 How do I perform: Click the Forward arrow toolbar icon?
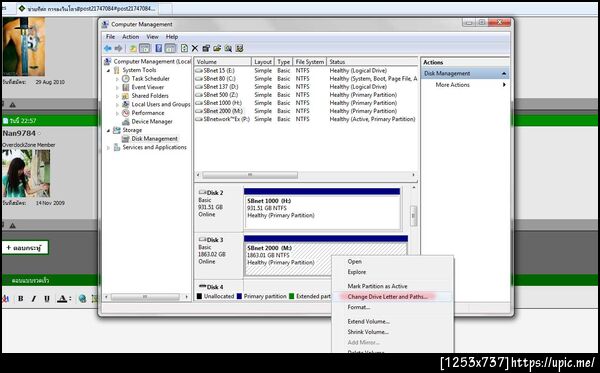(x=119, y=48)
